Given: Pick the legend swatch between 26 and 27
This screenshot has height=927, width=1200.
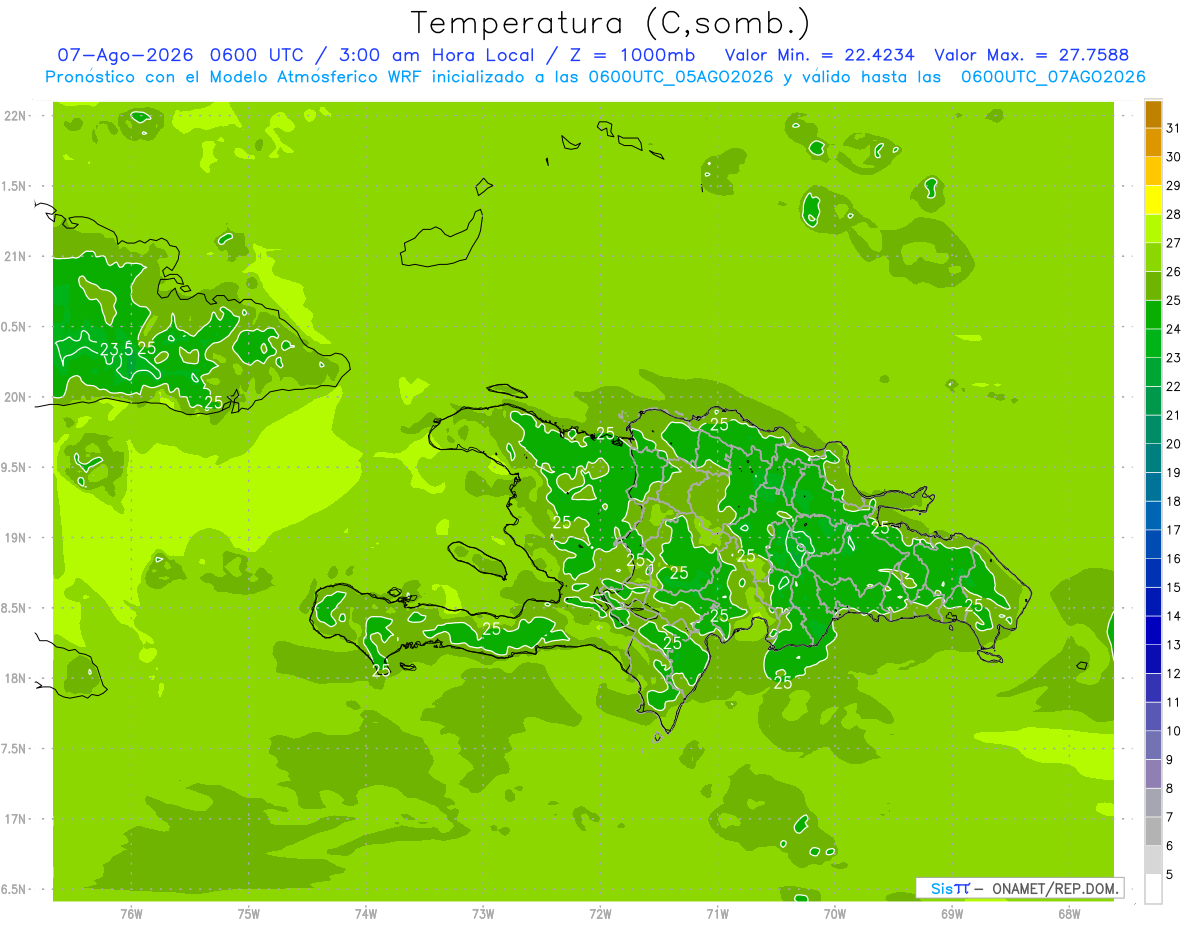Looking at the screenshot, I should point(1153,257).
